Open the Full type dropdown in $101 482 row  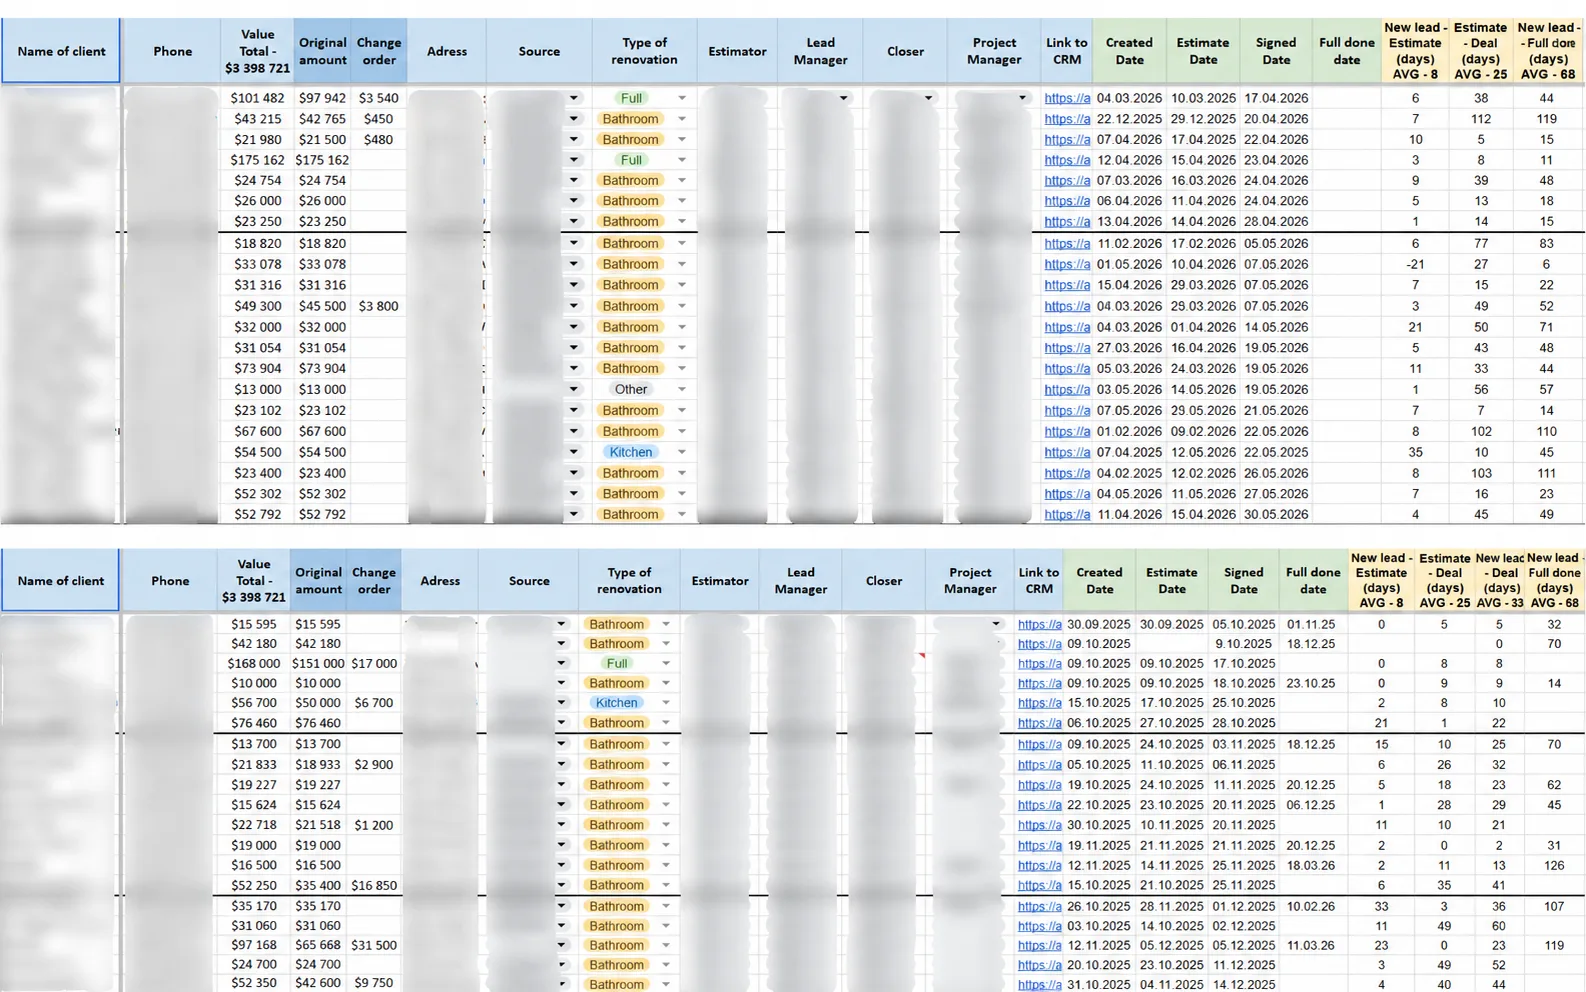tap(682, 98)
